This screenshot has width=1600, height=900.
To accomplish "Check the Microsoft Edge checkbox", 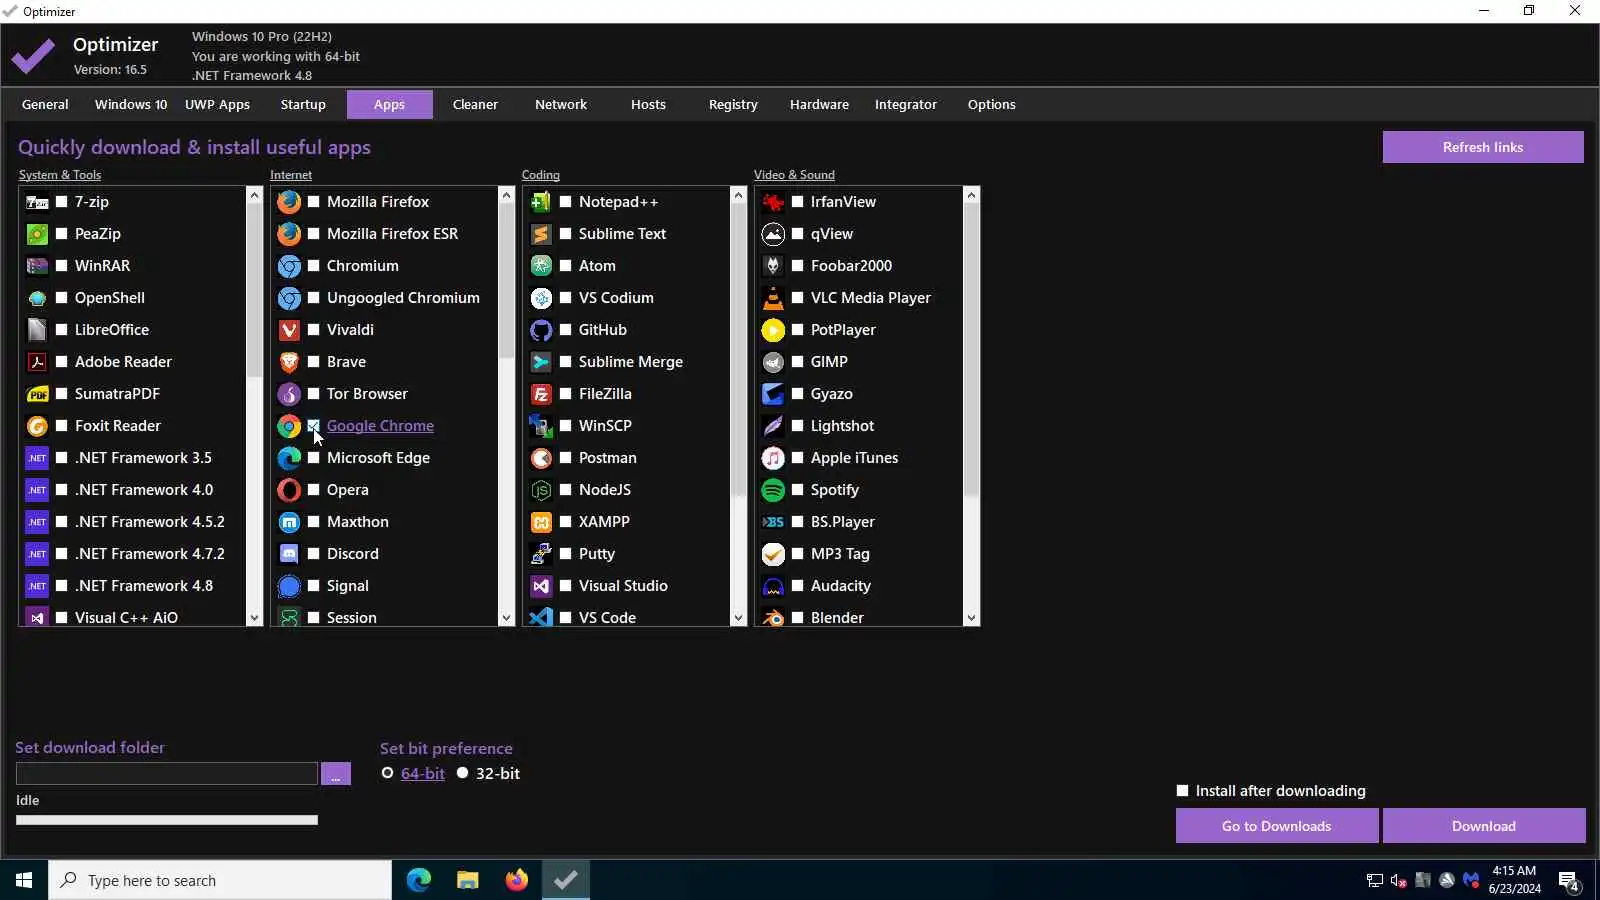I will pos(314,458).
